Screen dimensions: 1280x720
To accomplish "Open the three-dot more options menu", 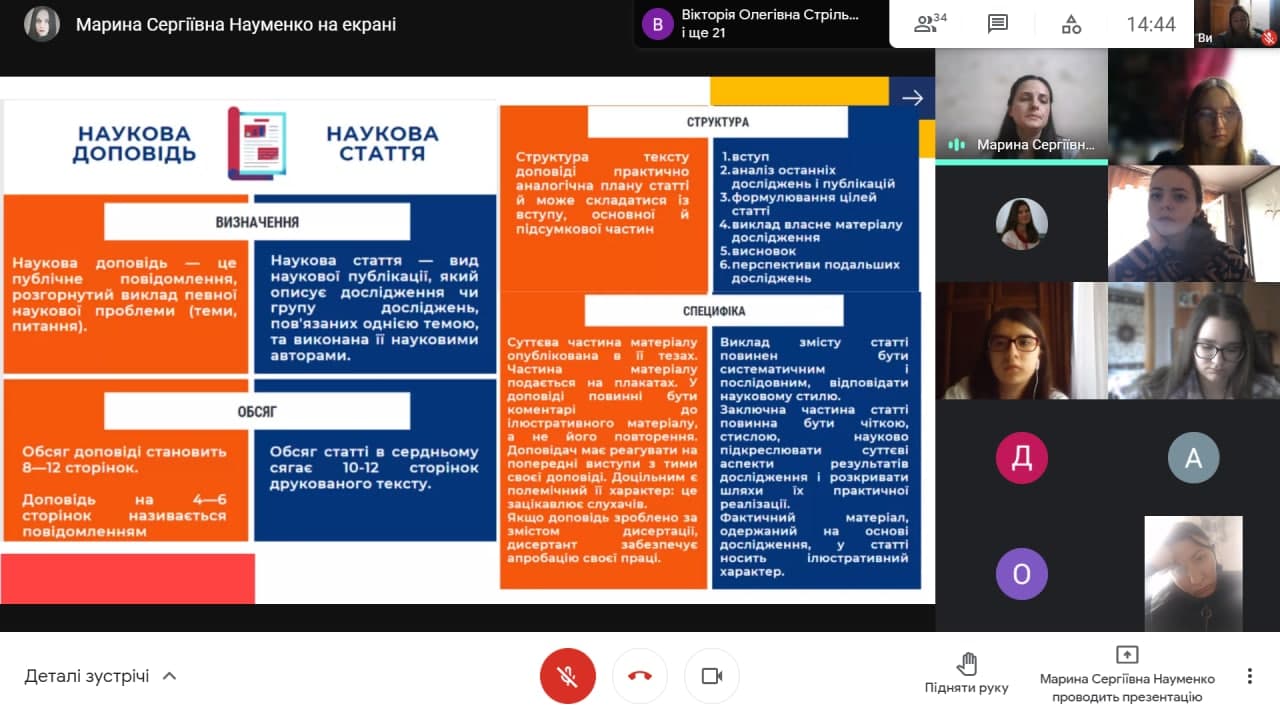I will (1249, 676).
